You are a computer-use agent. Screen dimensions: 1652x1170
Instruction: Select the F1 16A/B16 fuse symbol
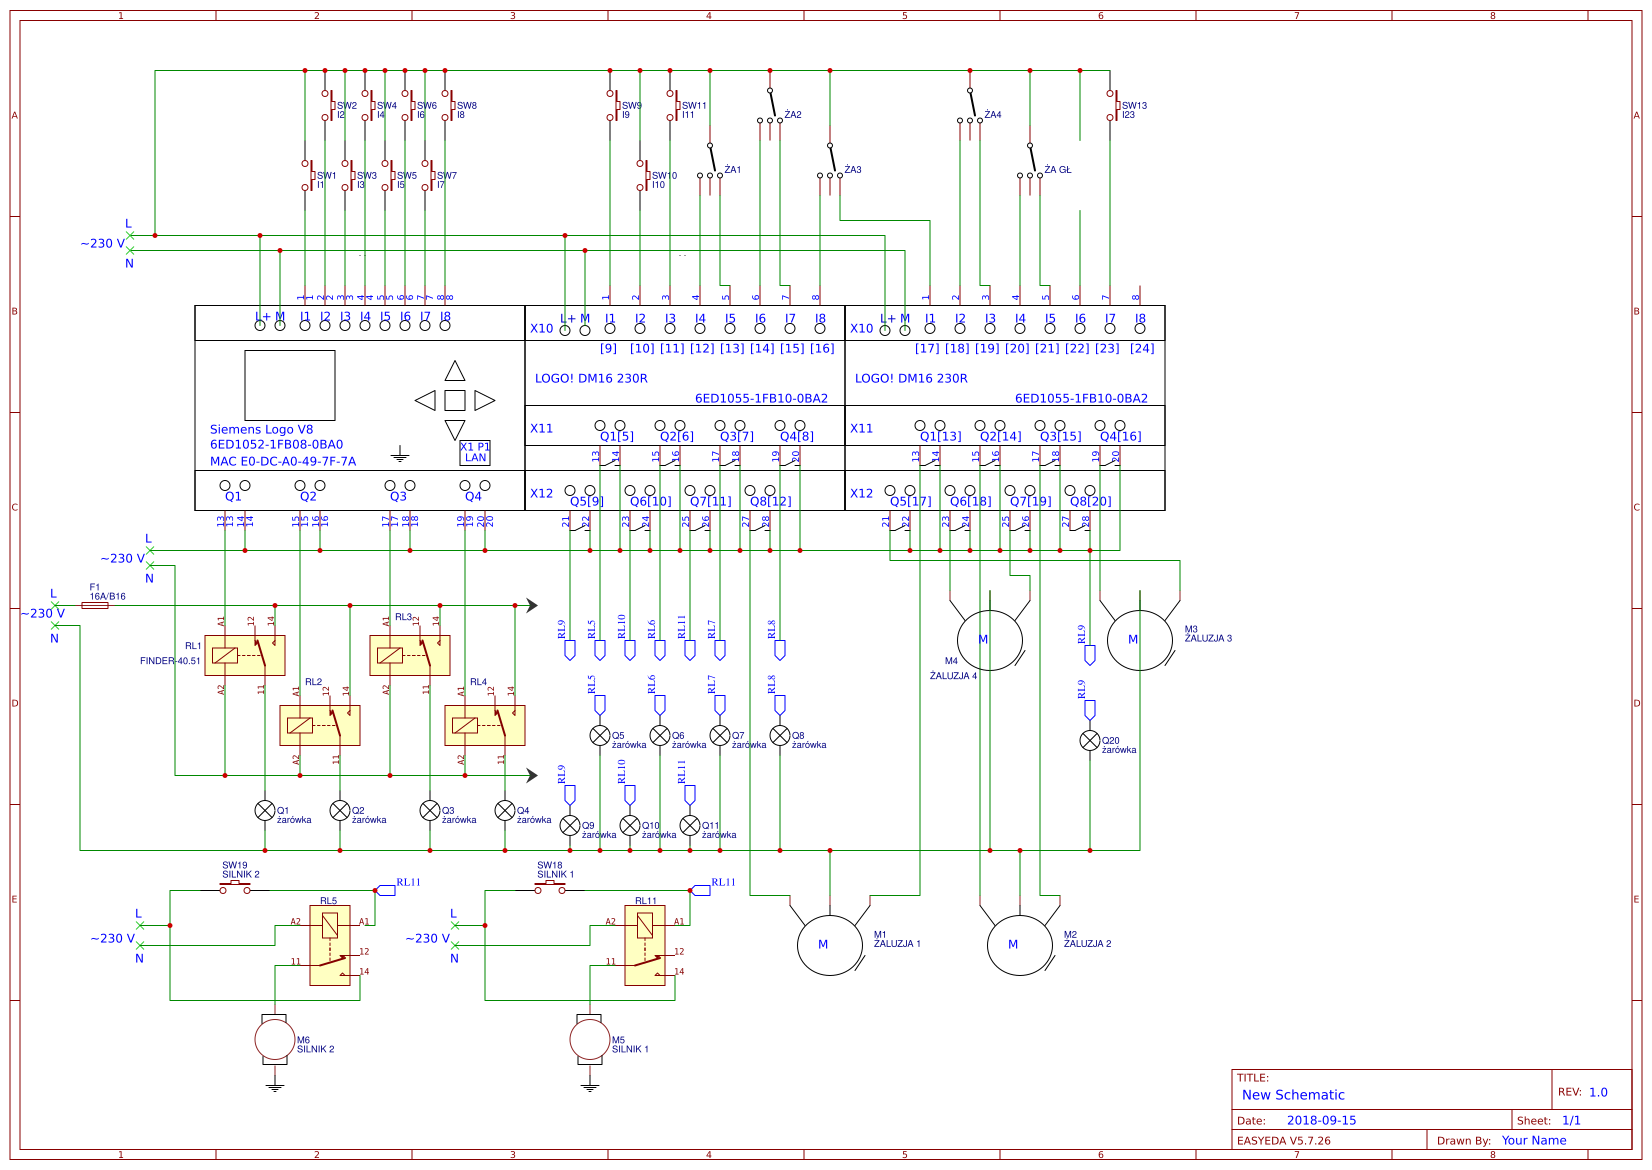pos(97,603)
